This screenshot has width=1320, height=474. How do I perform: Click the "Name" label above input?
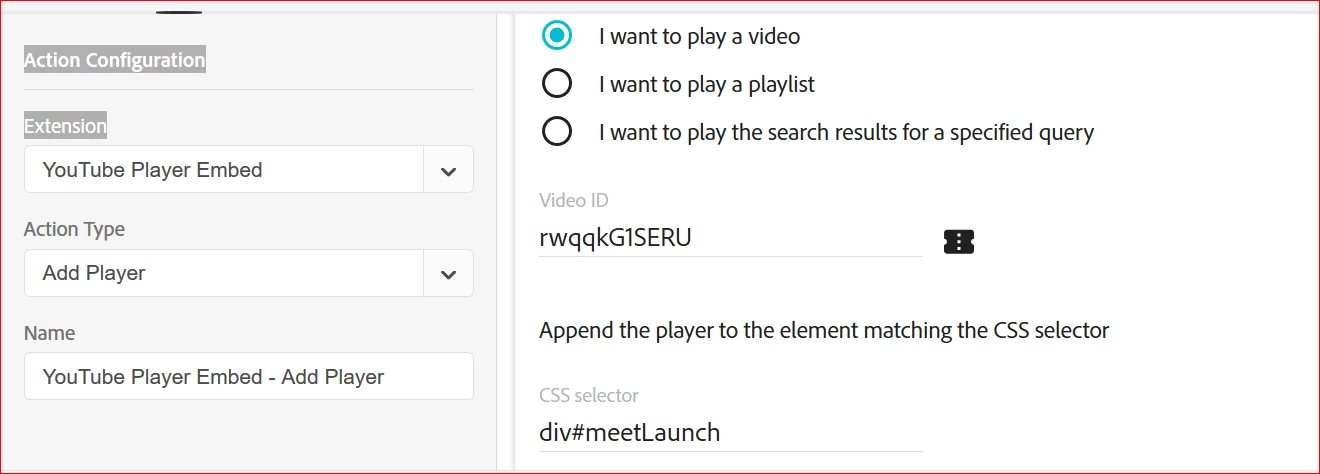click(49, 332)
